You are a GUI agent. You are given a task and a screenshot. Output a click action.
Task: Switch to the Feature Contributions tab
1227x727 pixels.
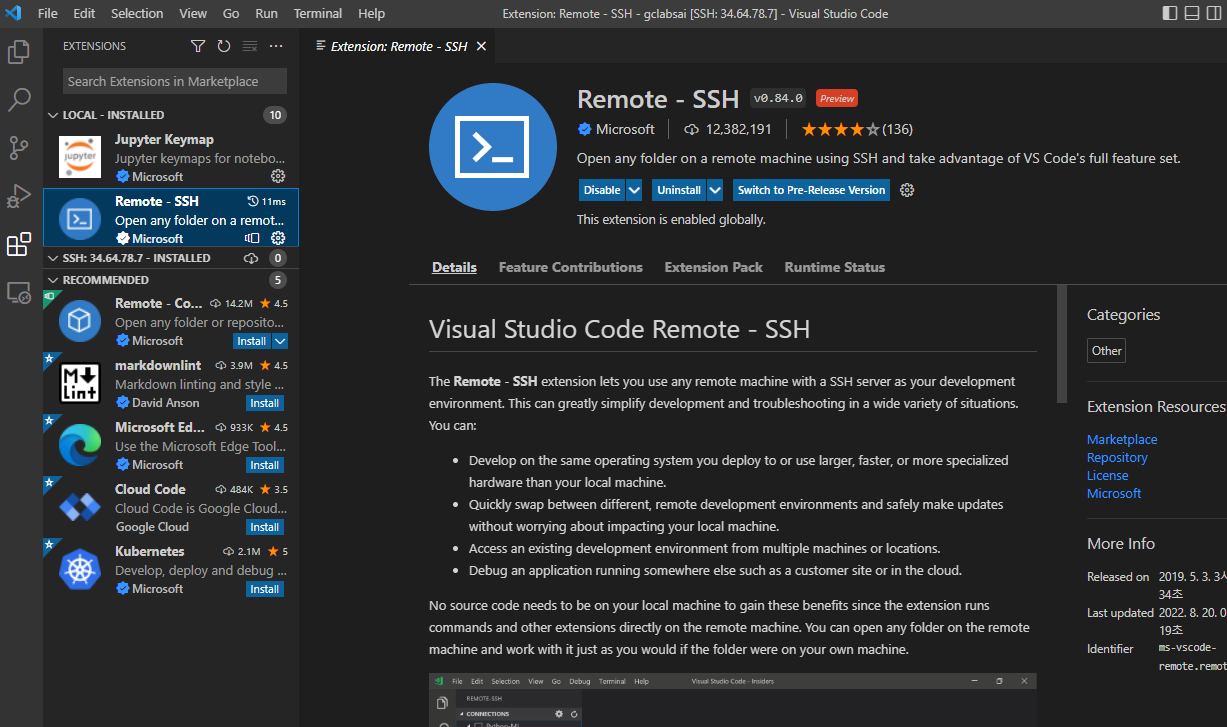[570, 267]
